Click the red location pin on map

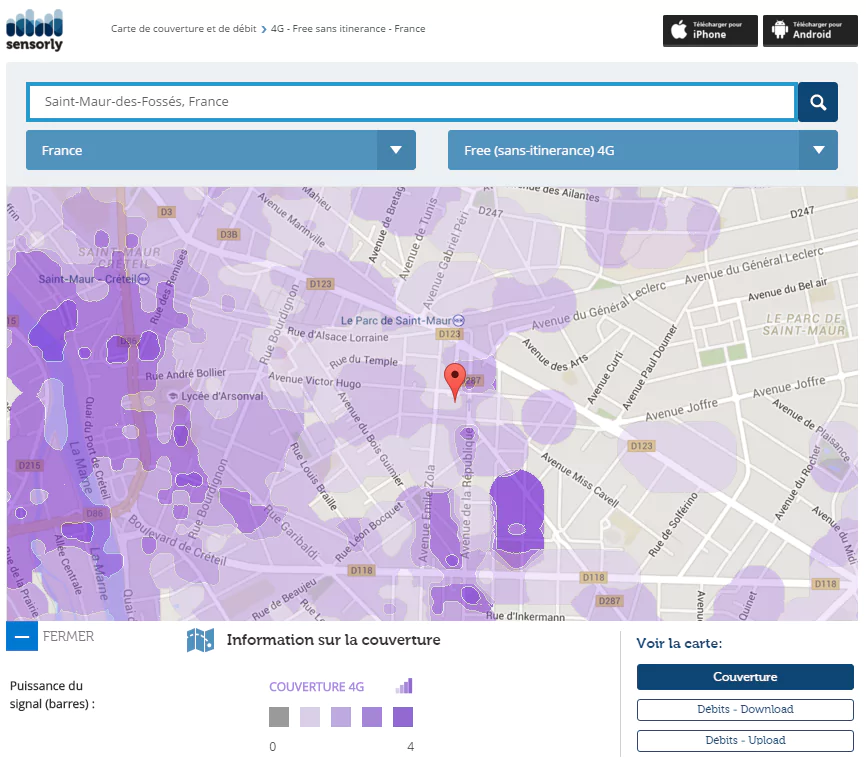(455, 381)
